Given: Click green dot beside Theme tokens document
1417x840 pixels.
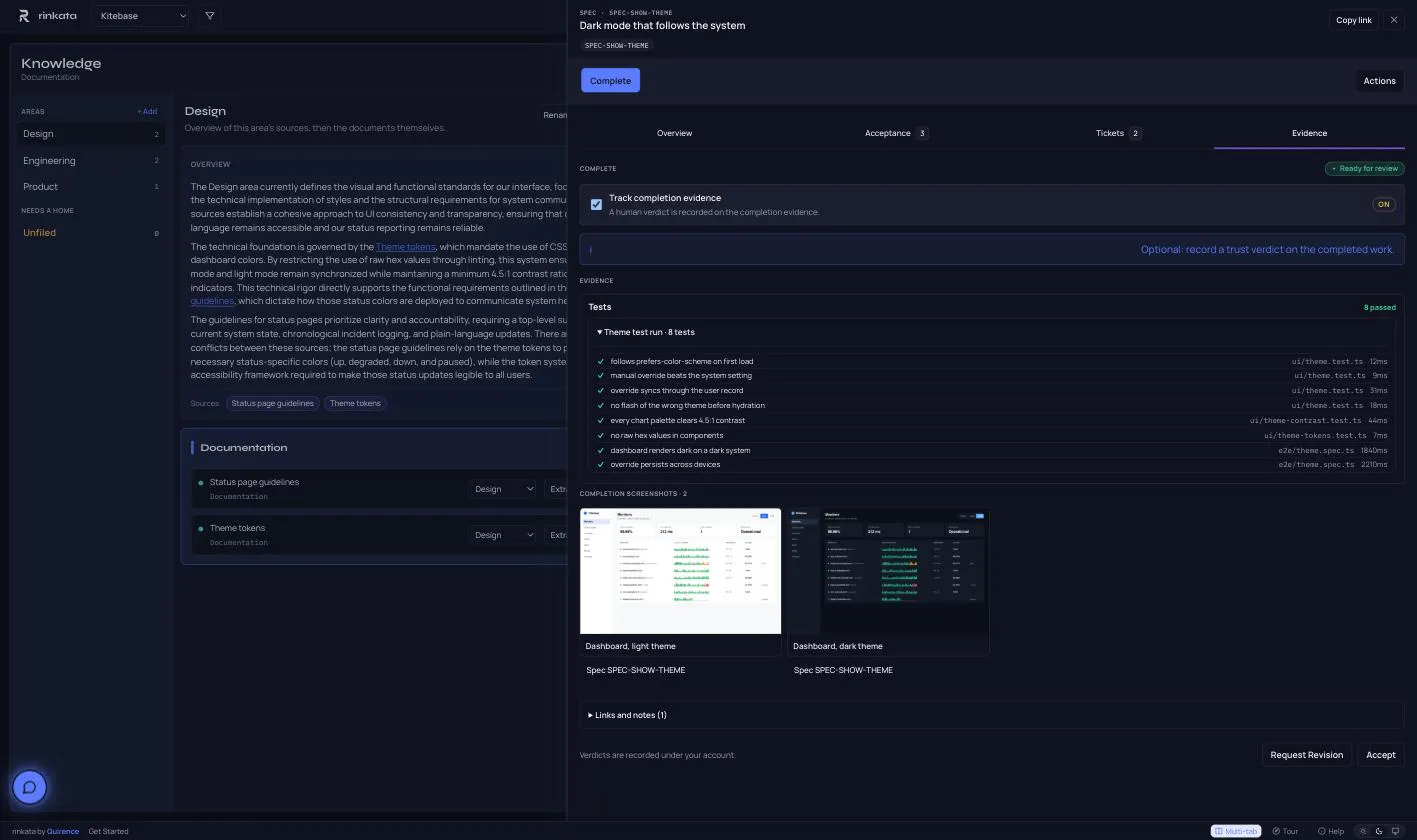Looking at the screenshot, I should point(201,528).
